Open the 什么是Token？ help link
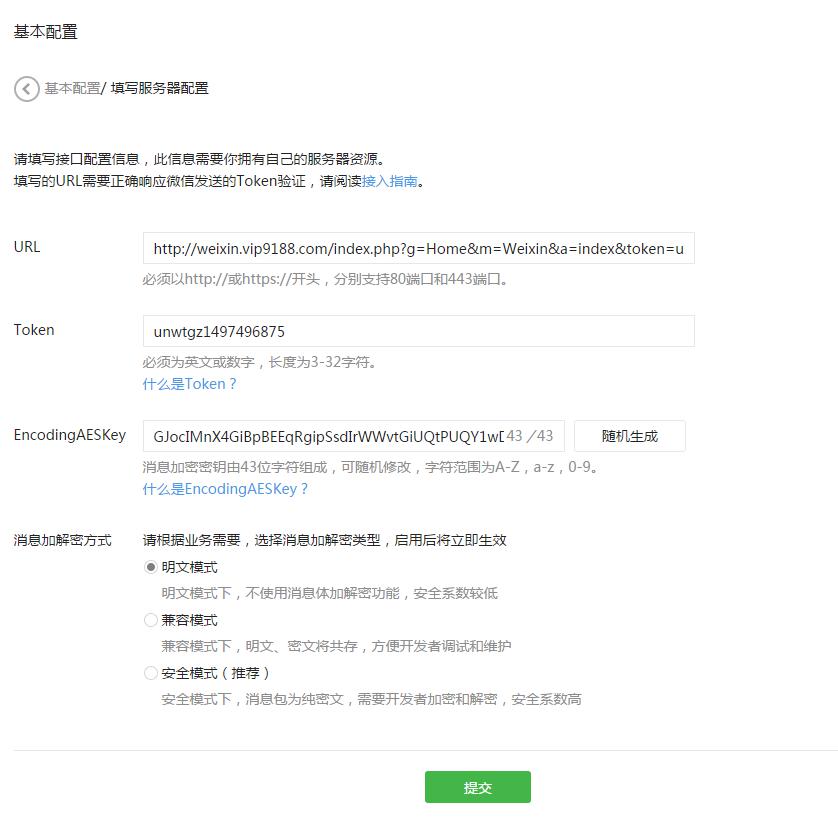This screenshot has width=838, height=821. [x=190, y=384]
